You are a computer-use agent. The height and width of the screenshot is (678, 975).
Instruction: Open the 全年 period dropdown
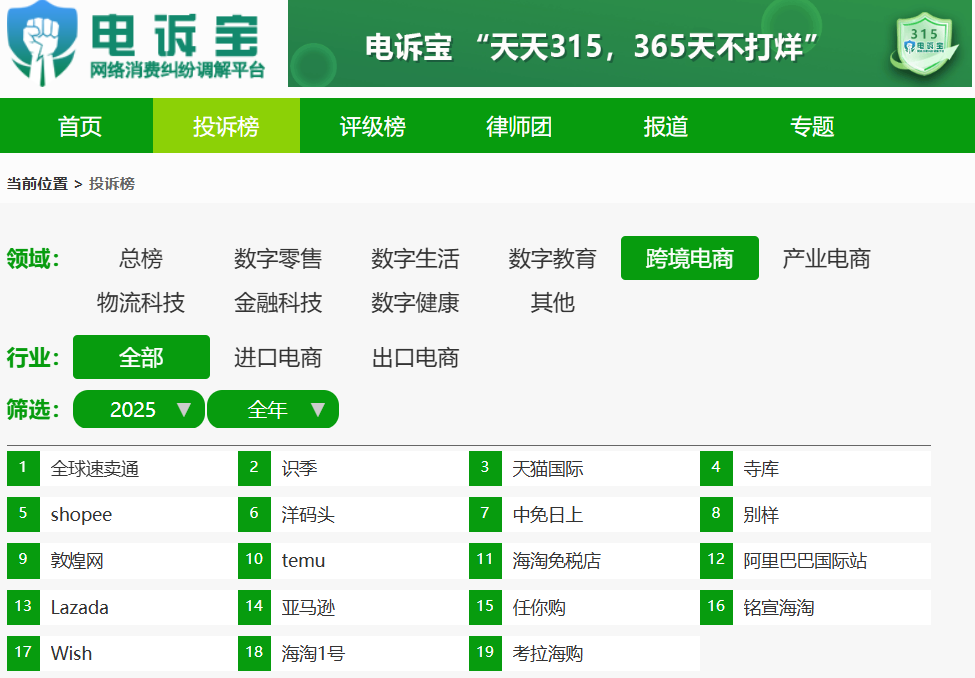point(273,409)
